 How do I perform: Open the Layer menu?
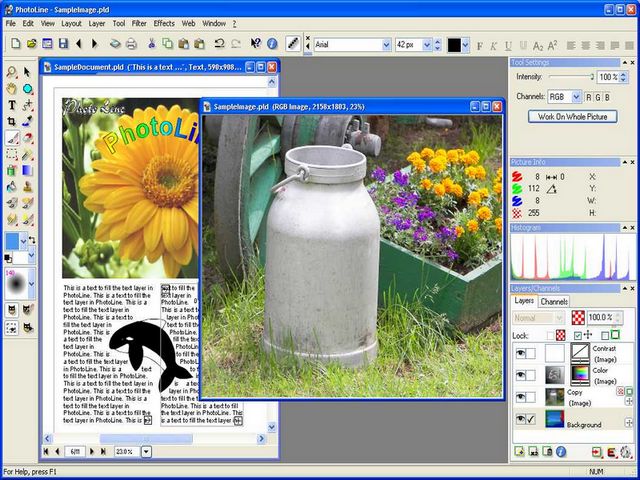97,24
